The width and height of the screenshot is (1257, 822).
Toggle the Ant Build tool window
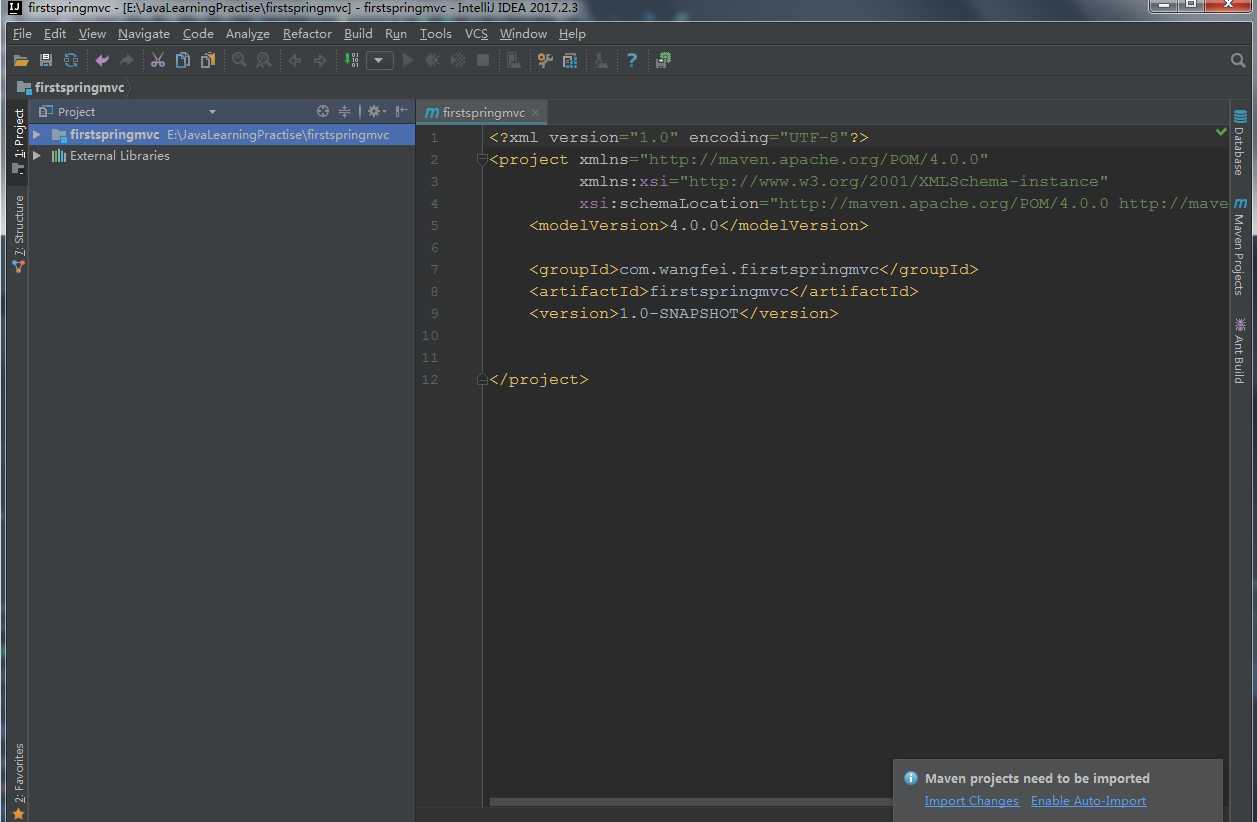(x=1240, y=351)
